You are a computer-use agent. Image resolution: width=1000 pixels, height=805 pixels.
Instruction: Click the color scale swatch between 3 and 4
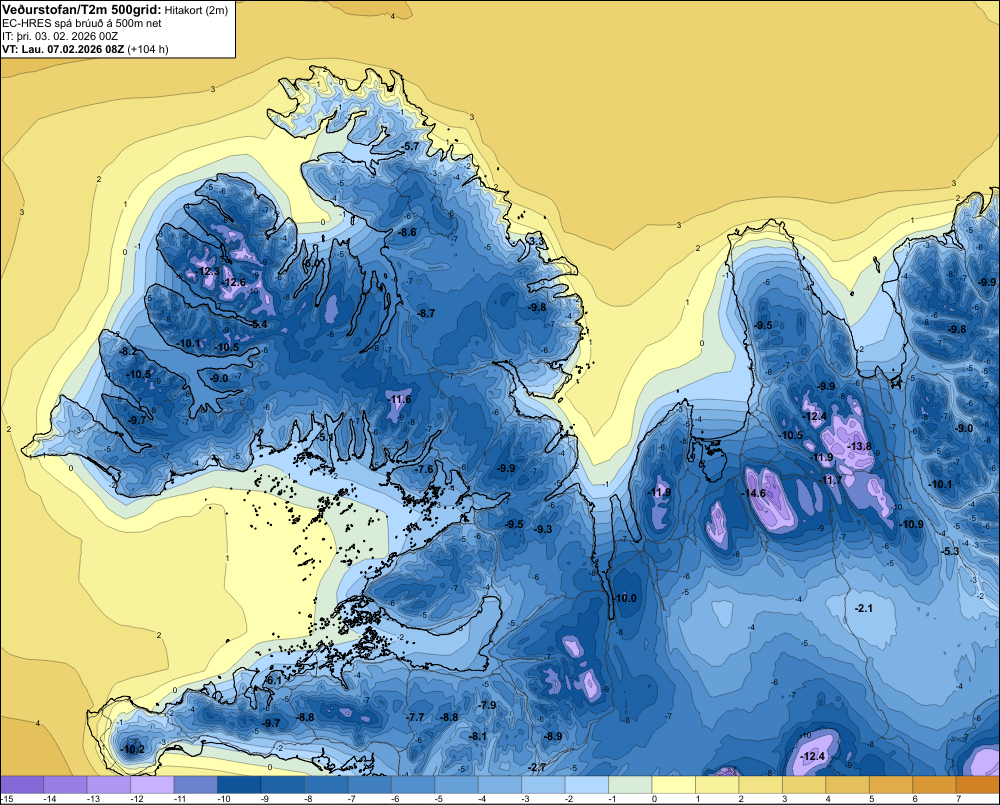click(x=805, y=785)
